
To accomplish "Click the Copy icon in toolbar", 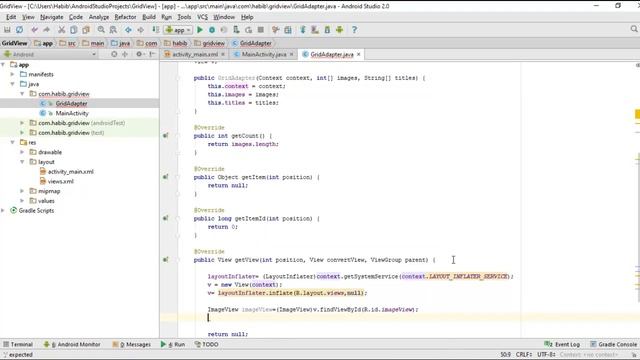I will coord(73,30).
